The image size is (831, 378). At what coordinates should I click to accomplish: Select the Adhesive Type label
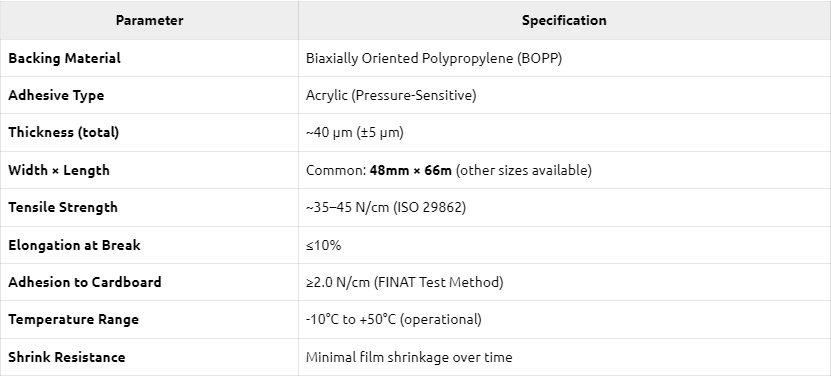point(56,95)
